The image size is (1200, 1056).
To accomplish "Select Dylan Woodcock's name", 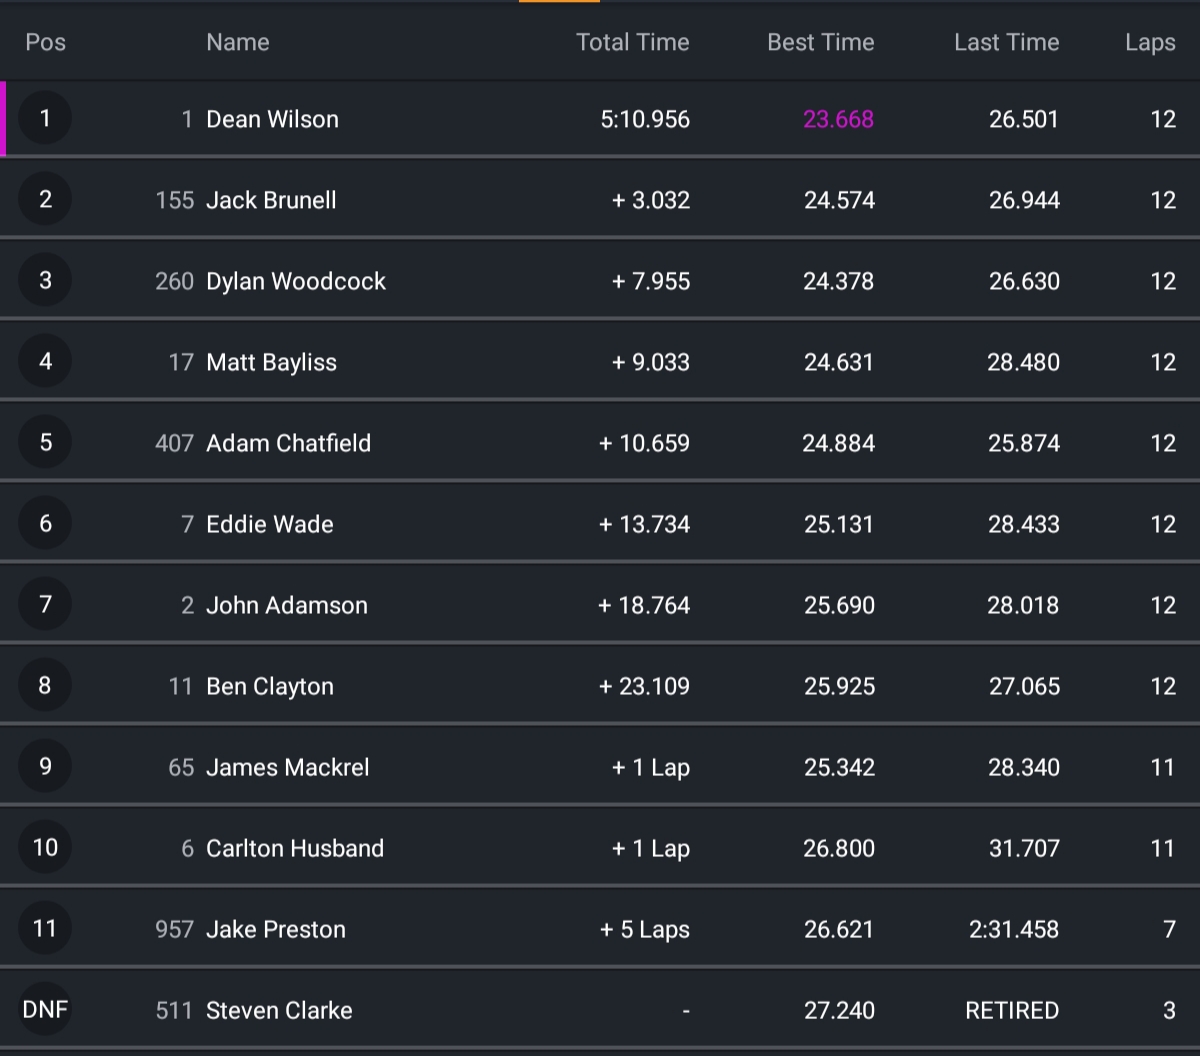I will 295,281.
